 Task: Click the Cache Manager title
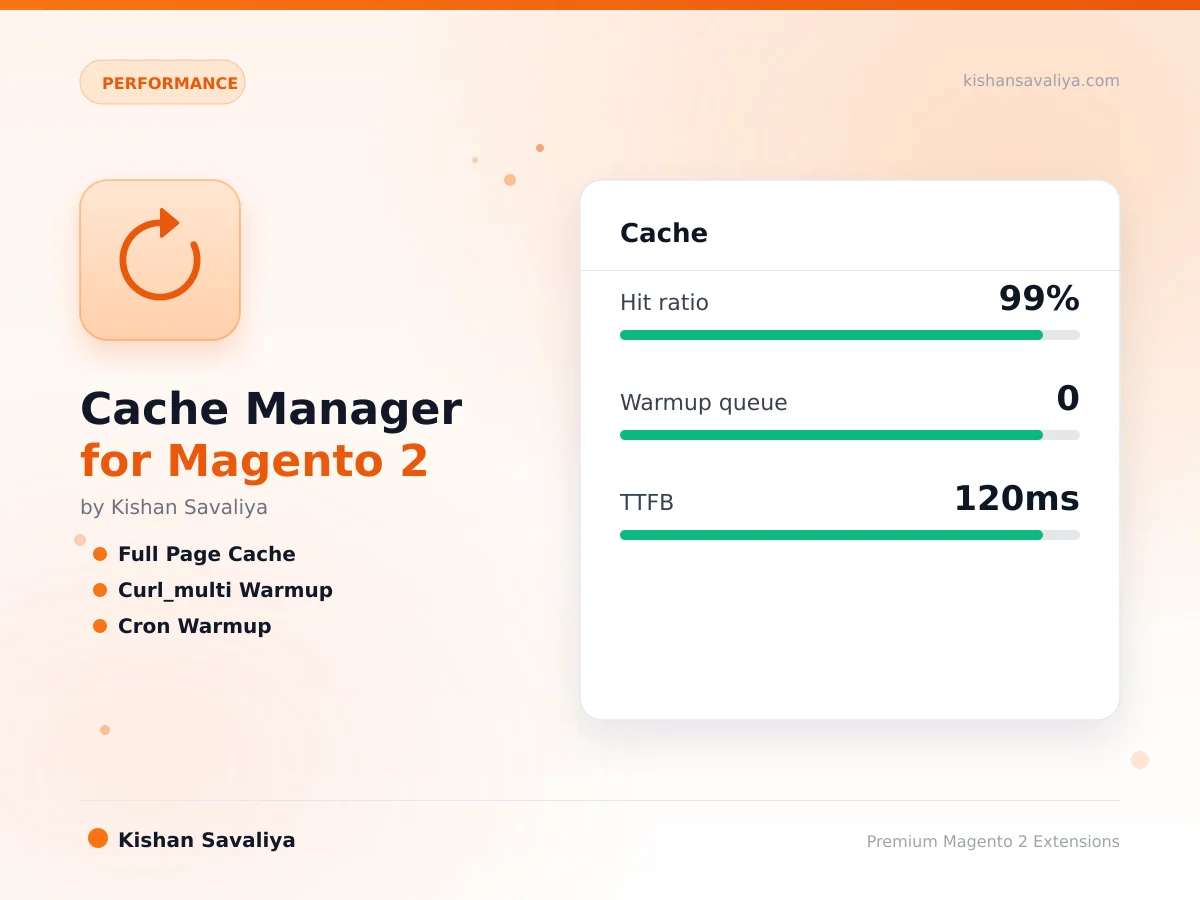tap(271, 408)
